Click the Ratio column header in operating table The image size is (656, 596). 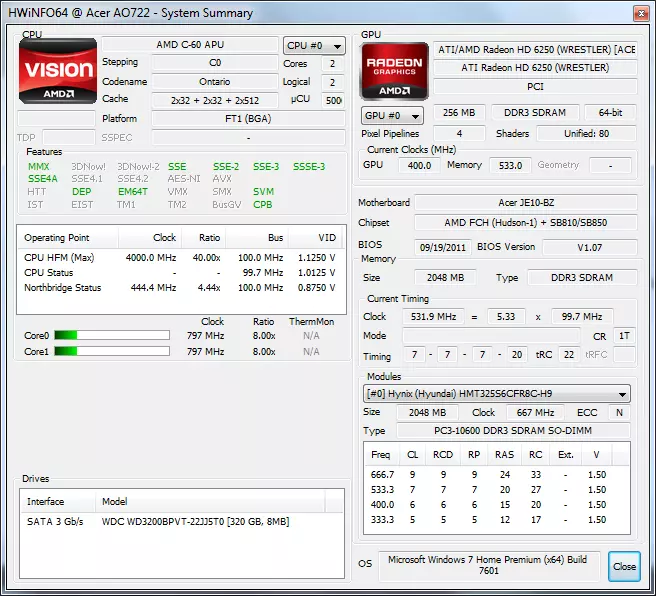[x=204, y=238]
